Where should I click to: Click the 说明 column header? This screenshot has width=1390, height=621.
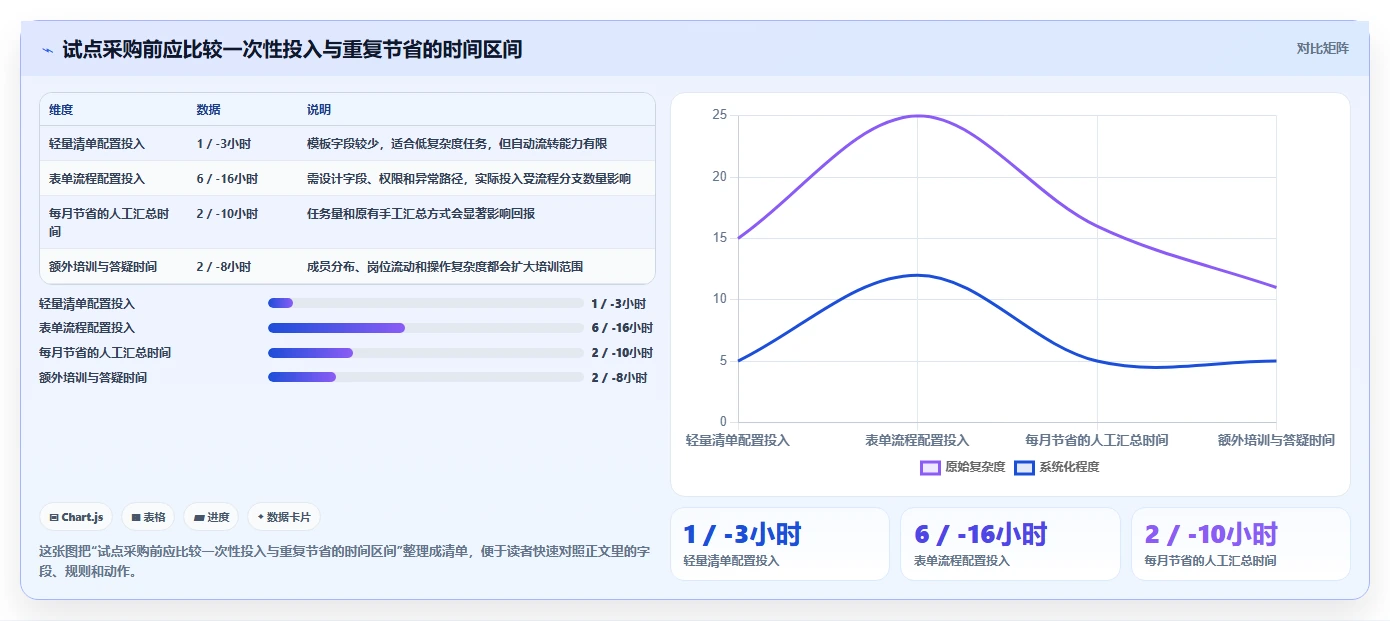[319, 110]
